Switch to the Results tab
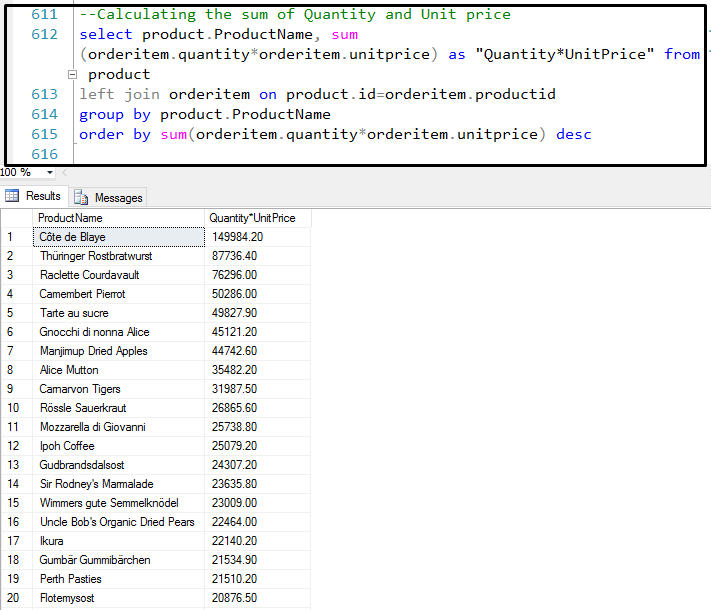Image resolution: width=711 pixels, height=610 pixels. point(34,196)
